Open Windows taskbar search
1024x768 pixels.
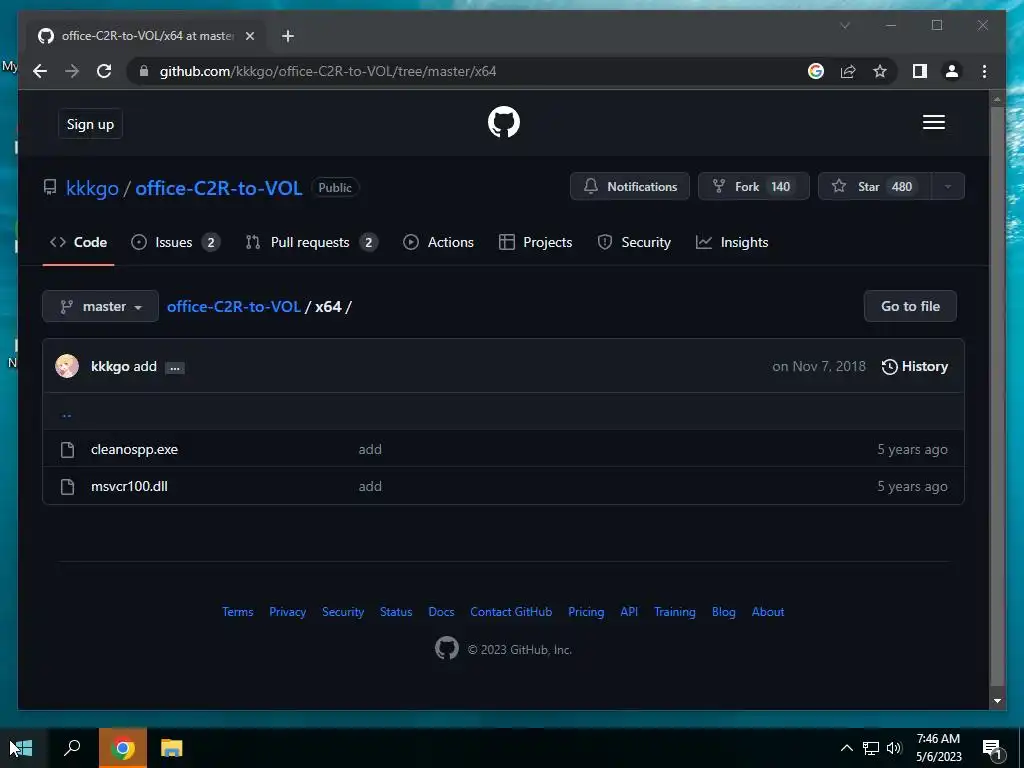tap(72, 748)
